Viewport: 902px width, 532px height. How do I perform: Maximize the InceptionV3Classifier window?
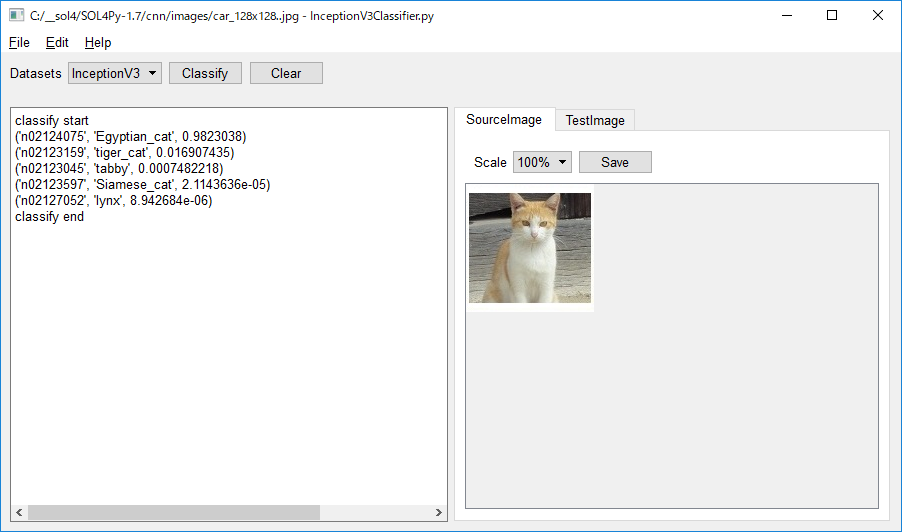click(x=832, y=16)
